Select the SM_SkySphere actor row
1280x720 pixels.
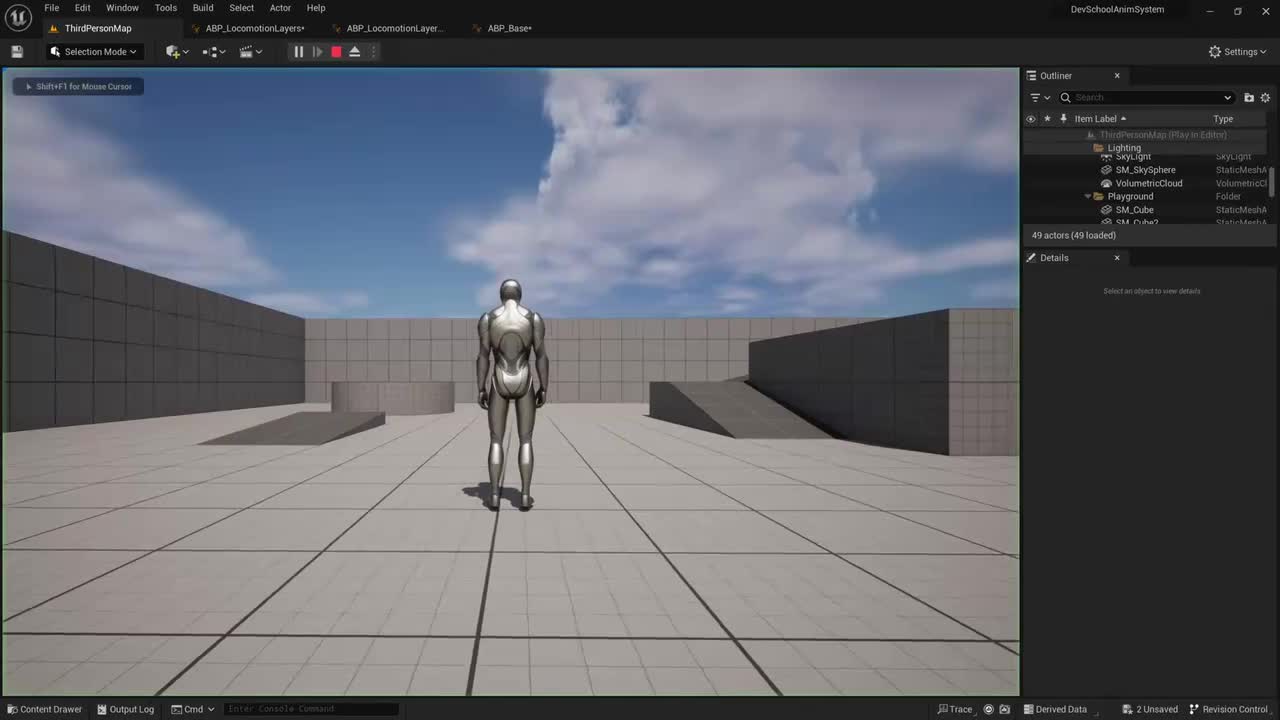(1146, 170)
